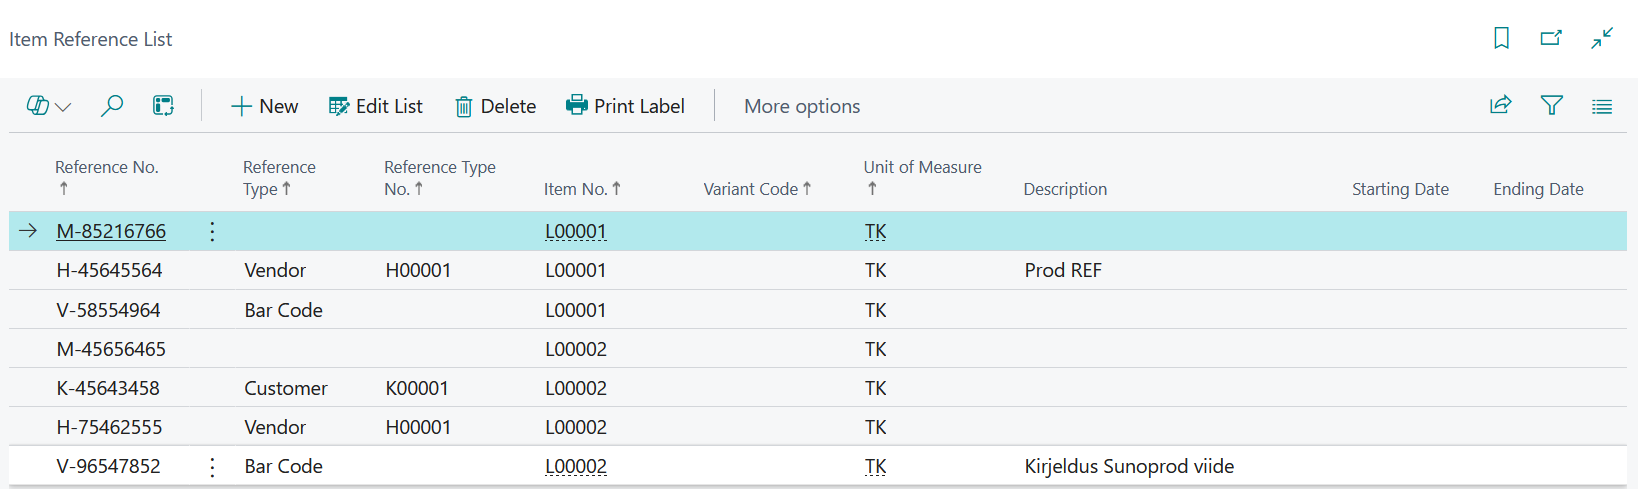1638x489 pixels.
Task: Collapse the page with arrows icon
Action: 1602,38
